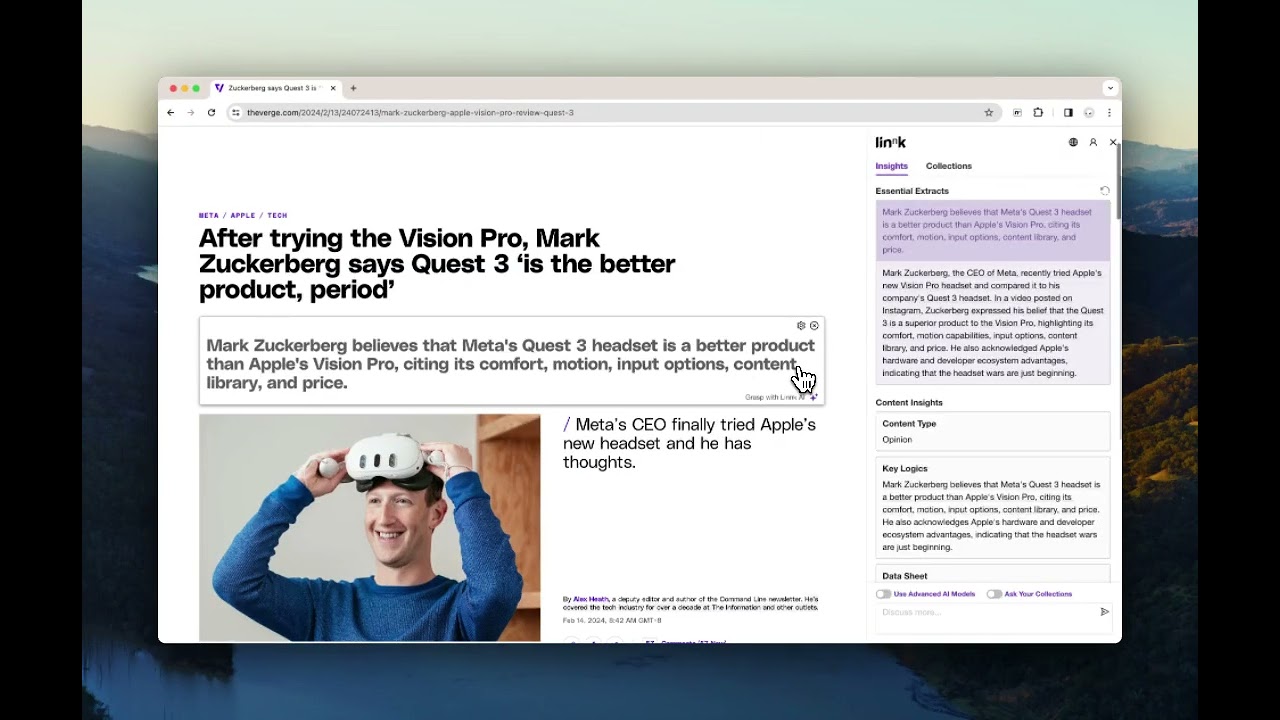Image resolution: width=1280 pixels, height=720 pixels.
Task: Open the Alex Heath author link
Action: [590, 599]
